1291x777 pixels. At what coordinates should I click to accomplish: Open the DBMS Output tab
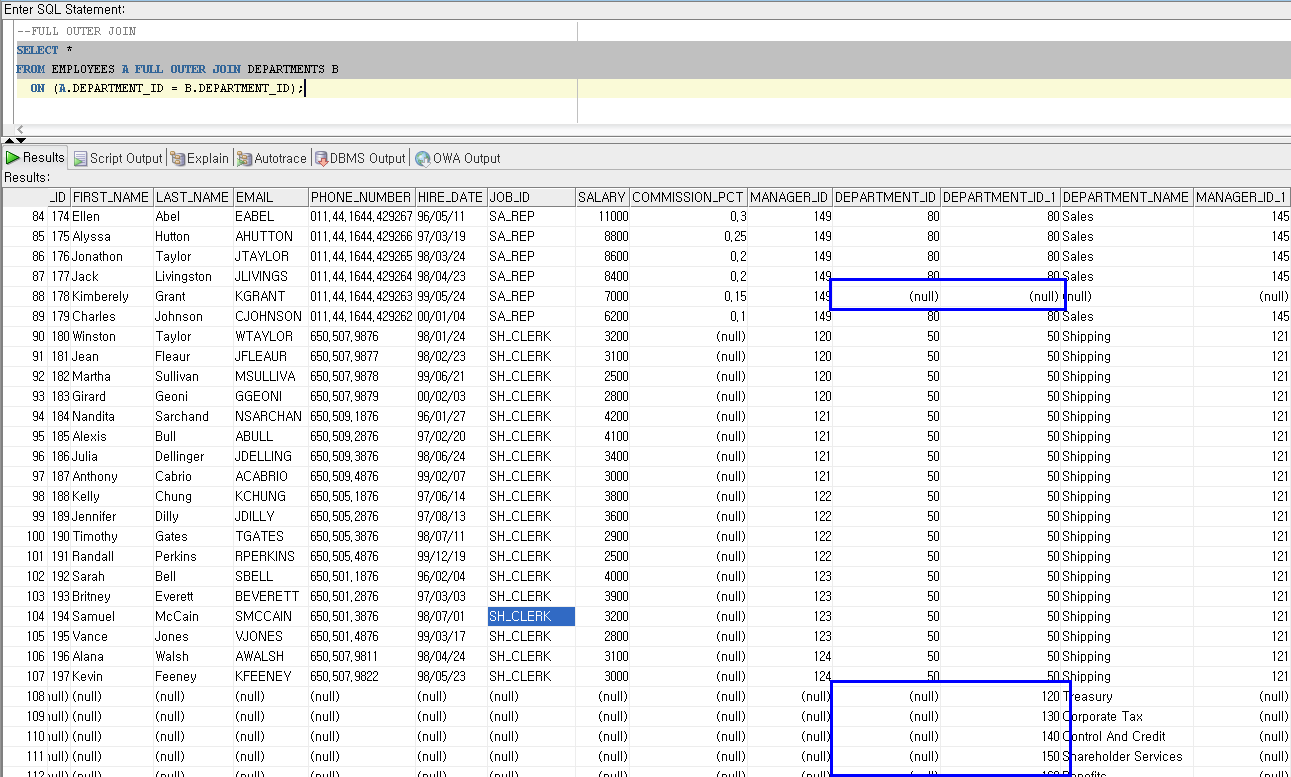[367, 158]
